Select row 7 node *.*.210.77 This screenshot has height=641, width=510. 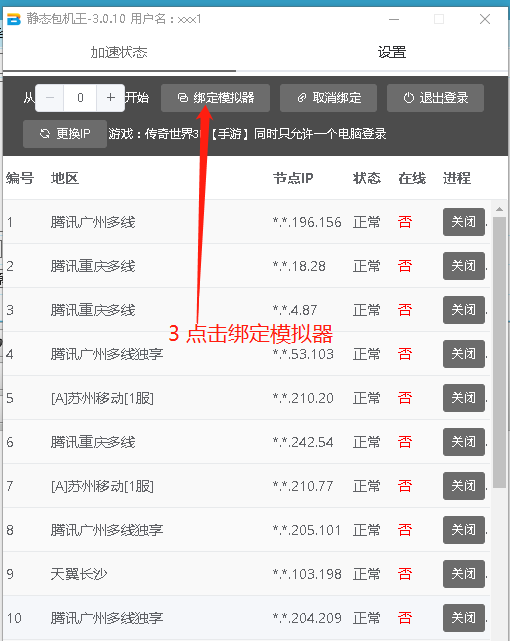click(x=246, y=486)
